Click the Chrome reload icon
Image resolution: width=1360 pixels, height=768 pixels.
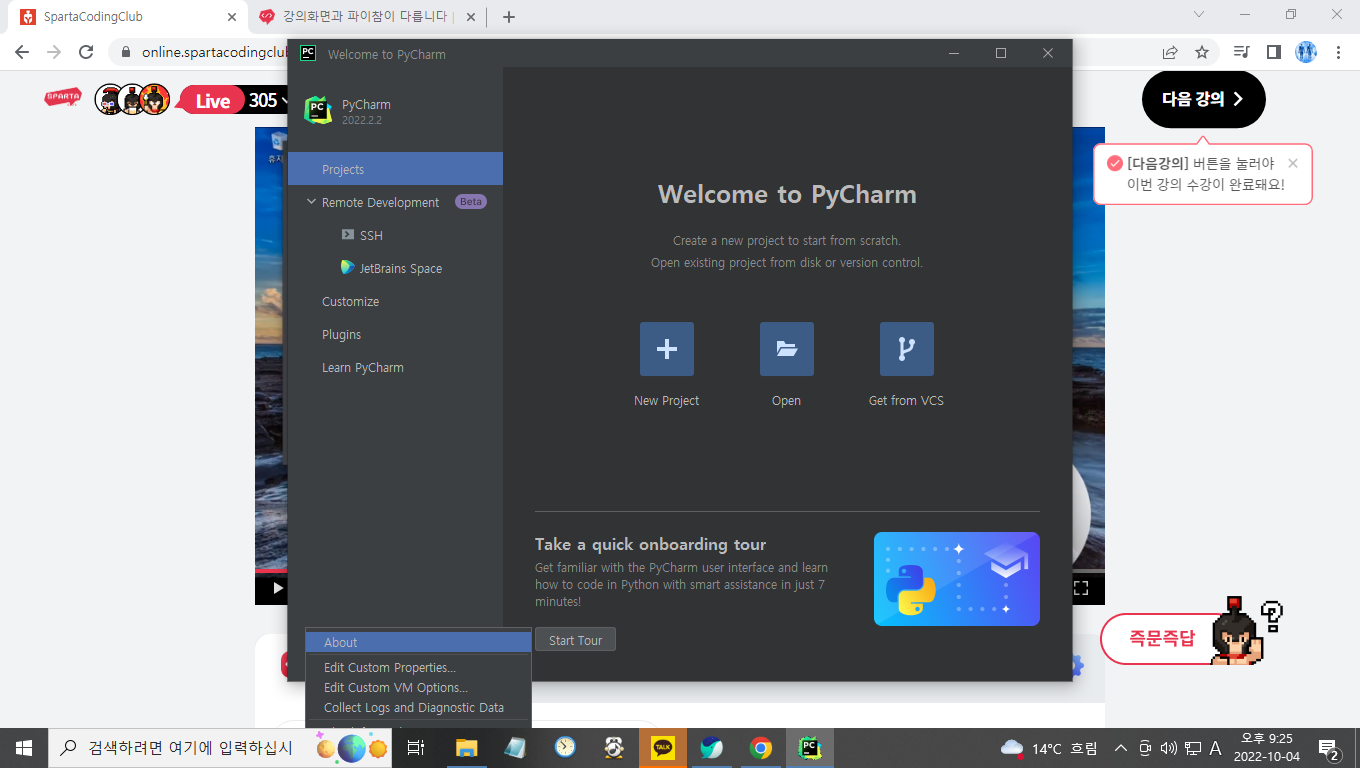tap(86, 52)
